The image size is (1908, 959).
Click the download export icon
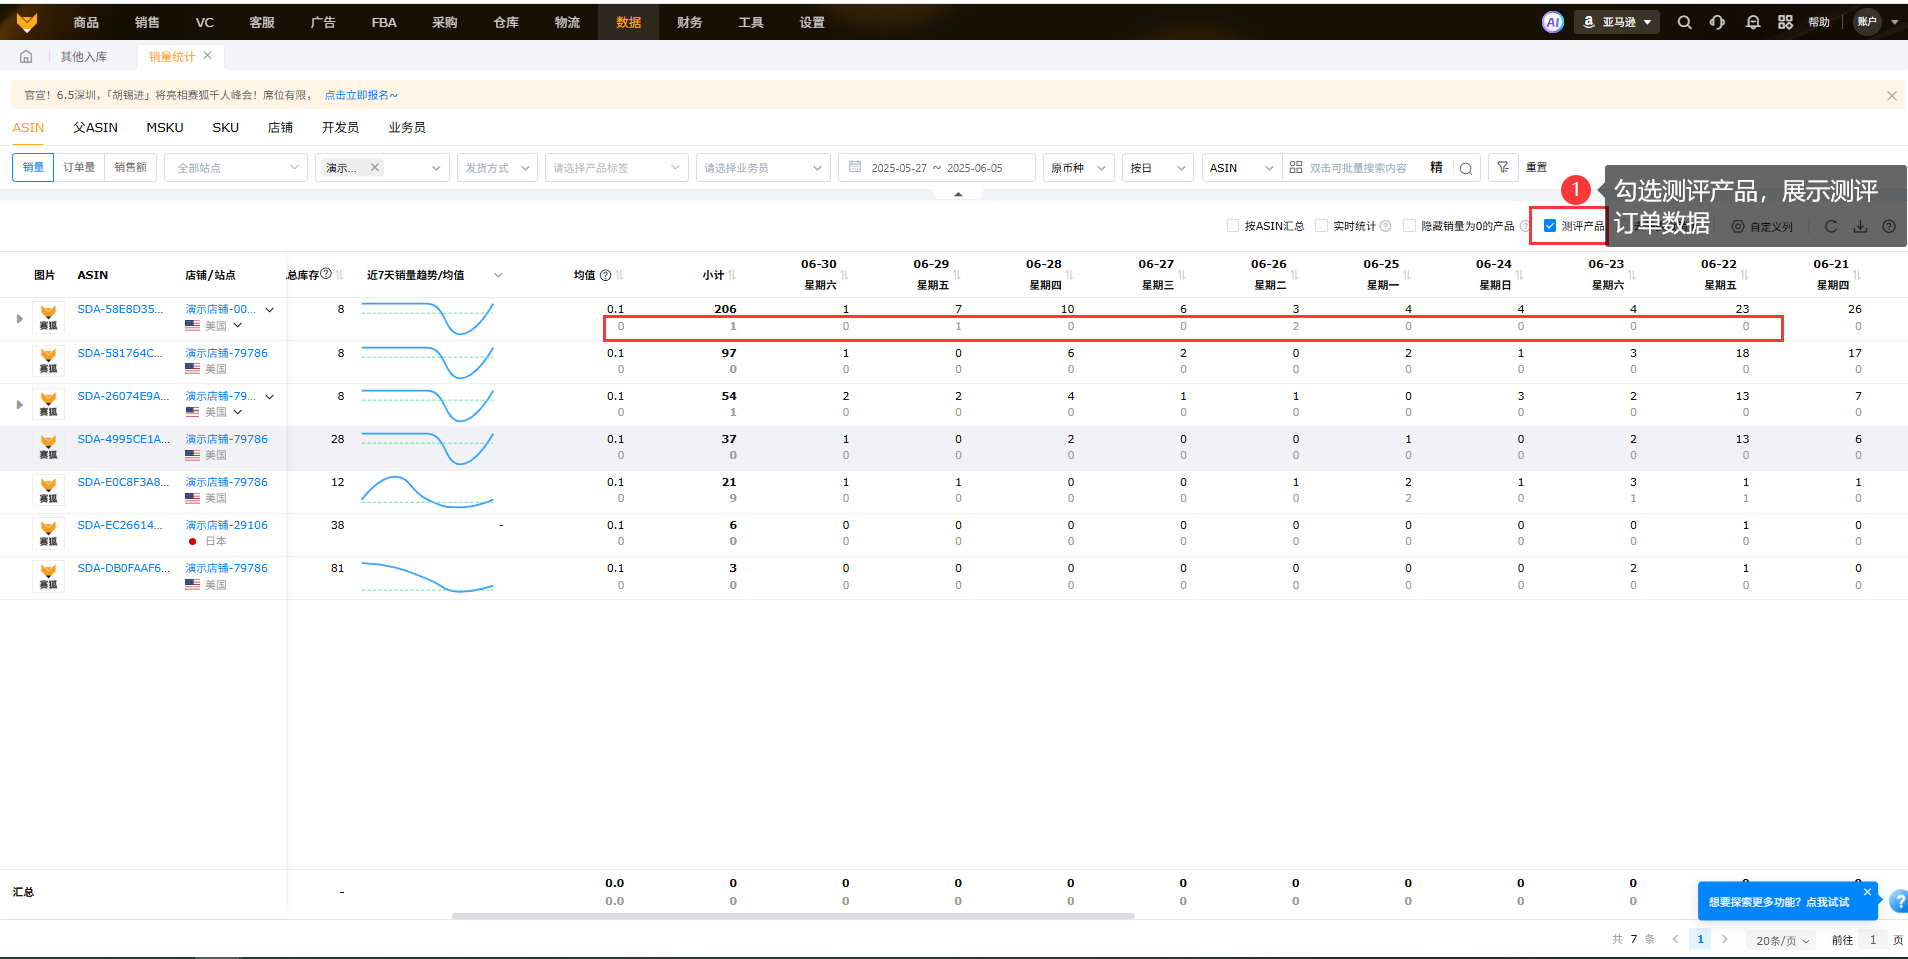(x=1860, y=227)
